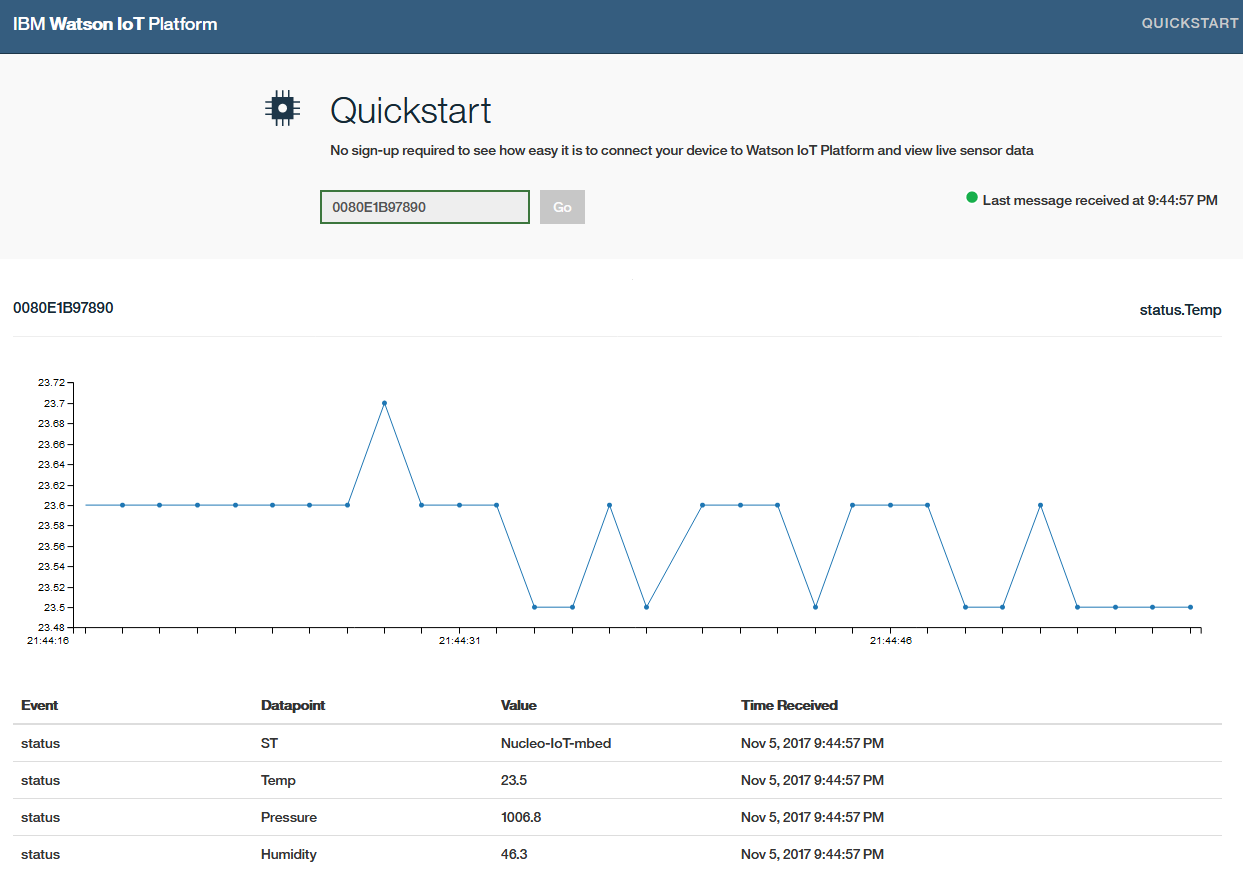This screenshot has width=1243, height=882.
Task: Select the ST datapoint row
Action: 269,743
